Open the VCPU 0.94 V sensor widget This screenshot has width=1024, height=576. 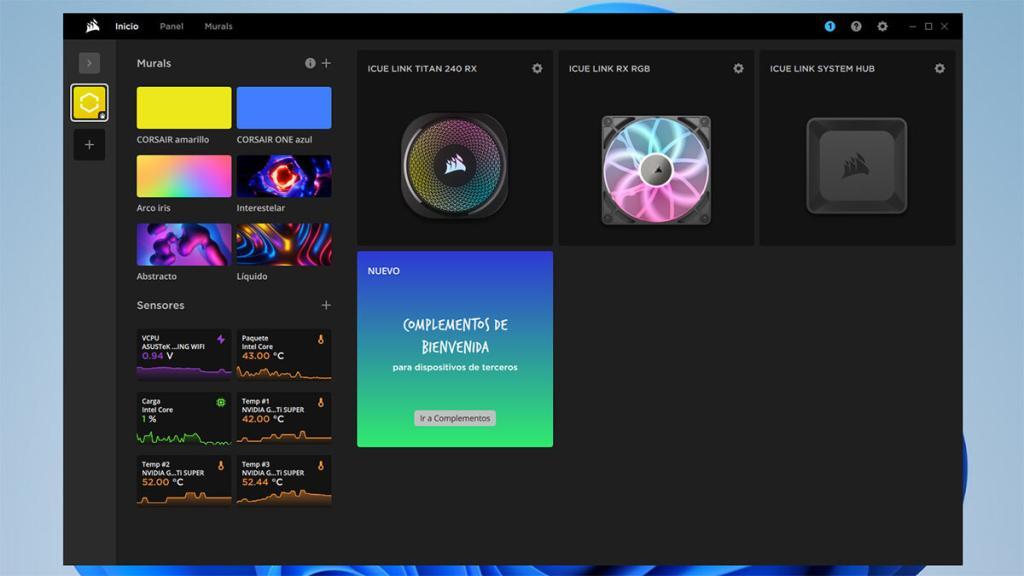click(x=184, y=355)
